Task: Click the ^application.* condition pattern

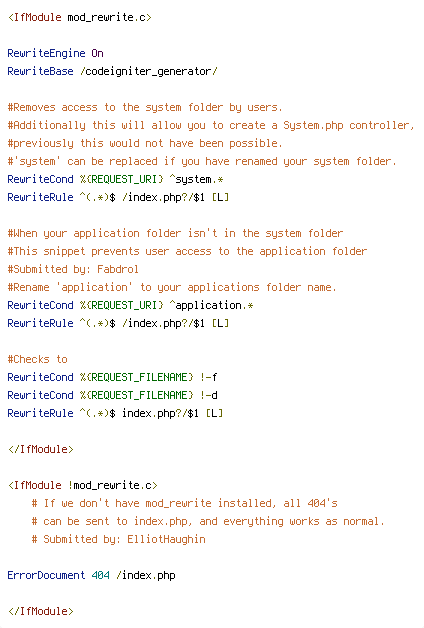Action: [x=211, y=306]
